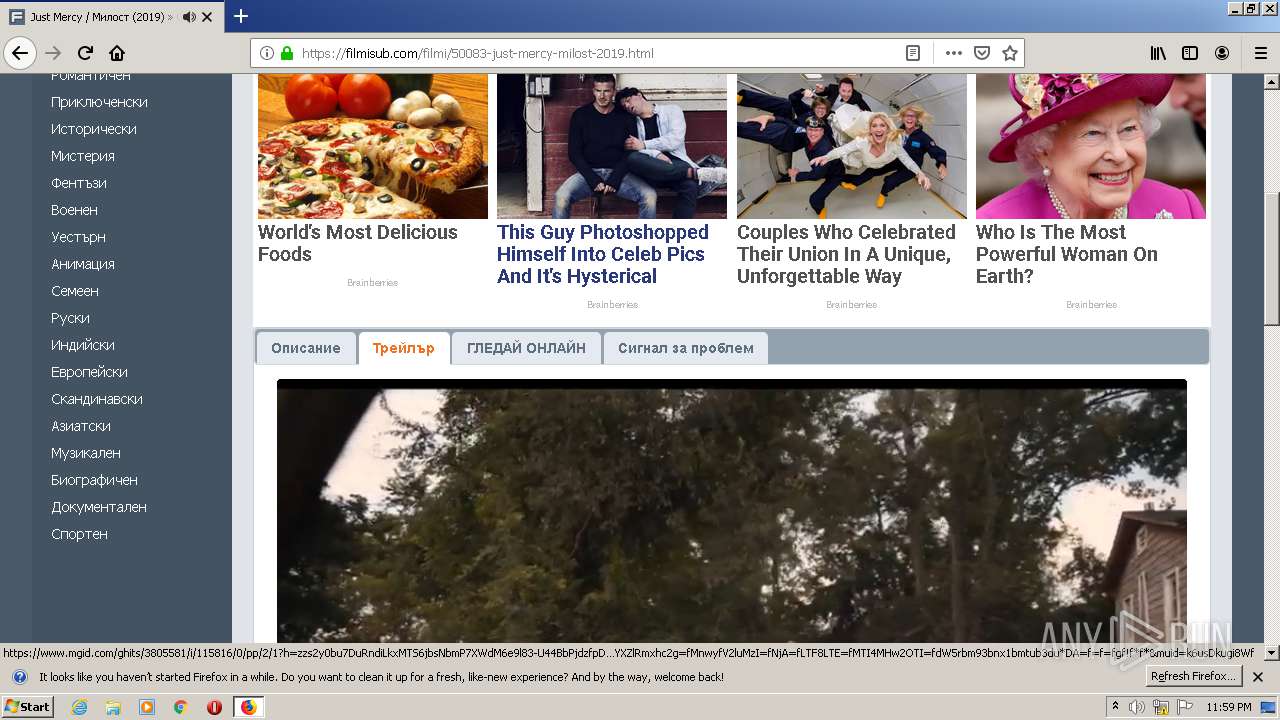1280x720 pixels.
Task: Bookmark this page with star
Action: (x=1010, y=53)
